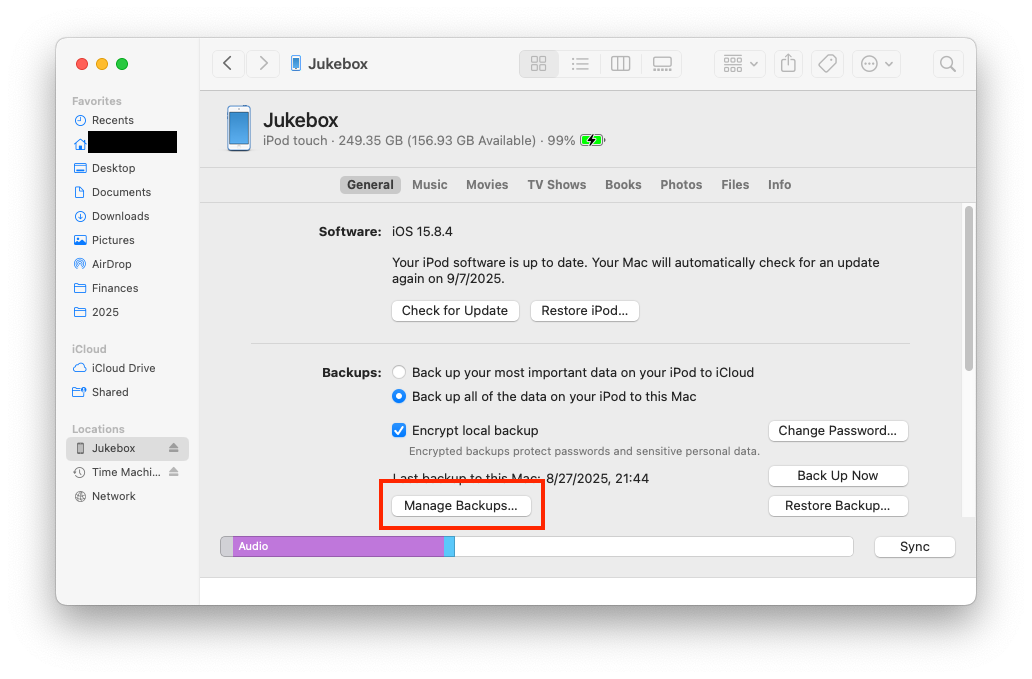The image size is (1032, 679).
Task: Go back with the left chevron
Action: pos(228,64)
